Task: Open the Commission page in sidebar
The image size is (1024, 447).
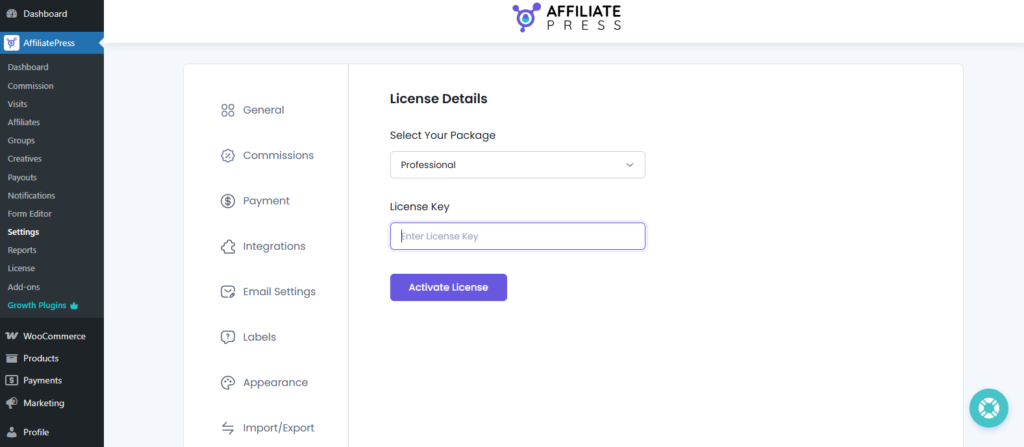Action: pyautogui.click(x=31, y=86)
